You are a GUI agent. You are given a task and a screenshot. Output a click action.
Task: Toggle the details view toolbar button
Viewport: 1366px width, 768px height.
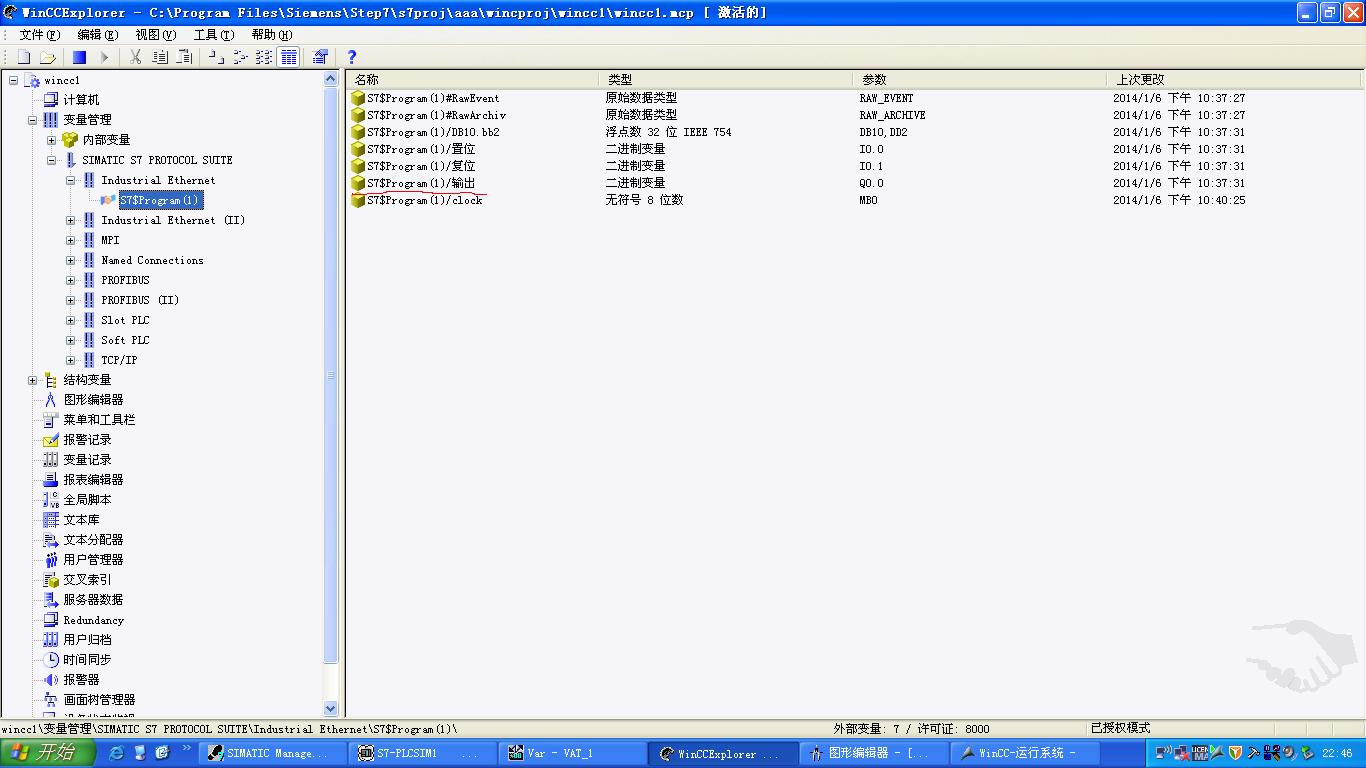(289, 57)
